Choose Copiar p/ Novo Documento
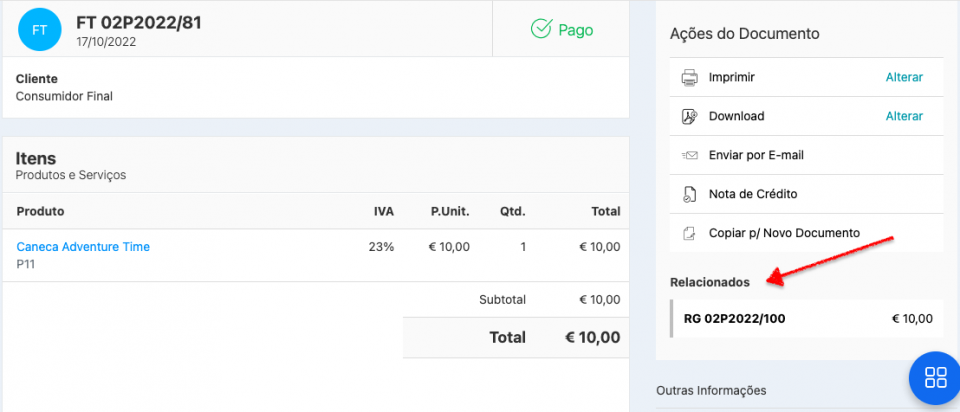Viewport: 960px width, 412px height. [784, 233]
